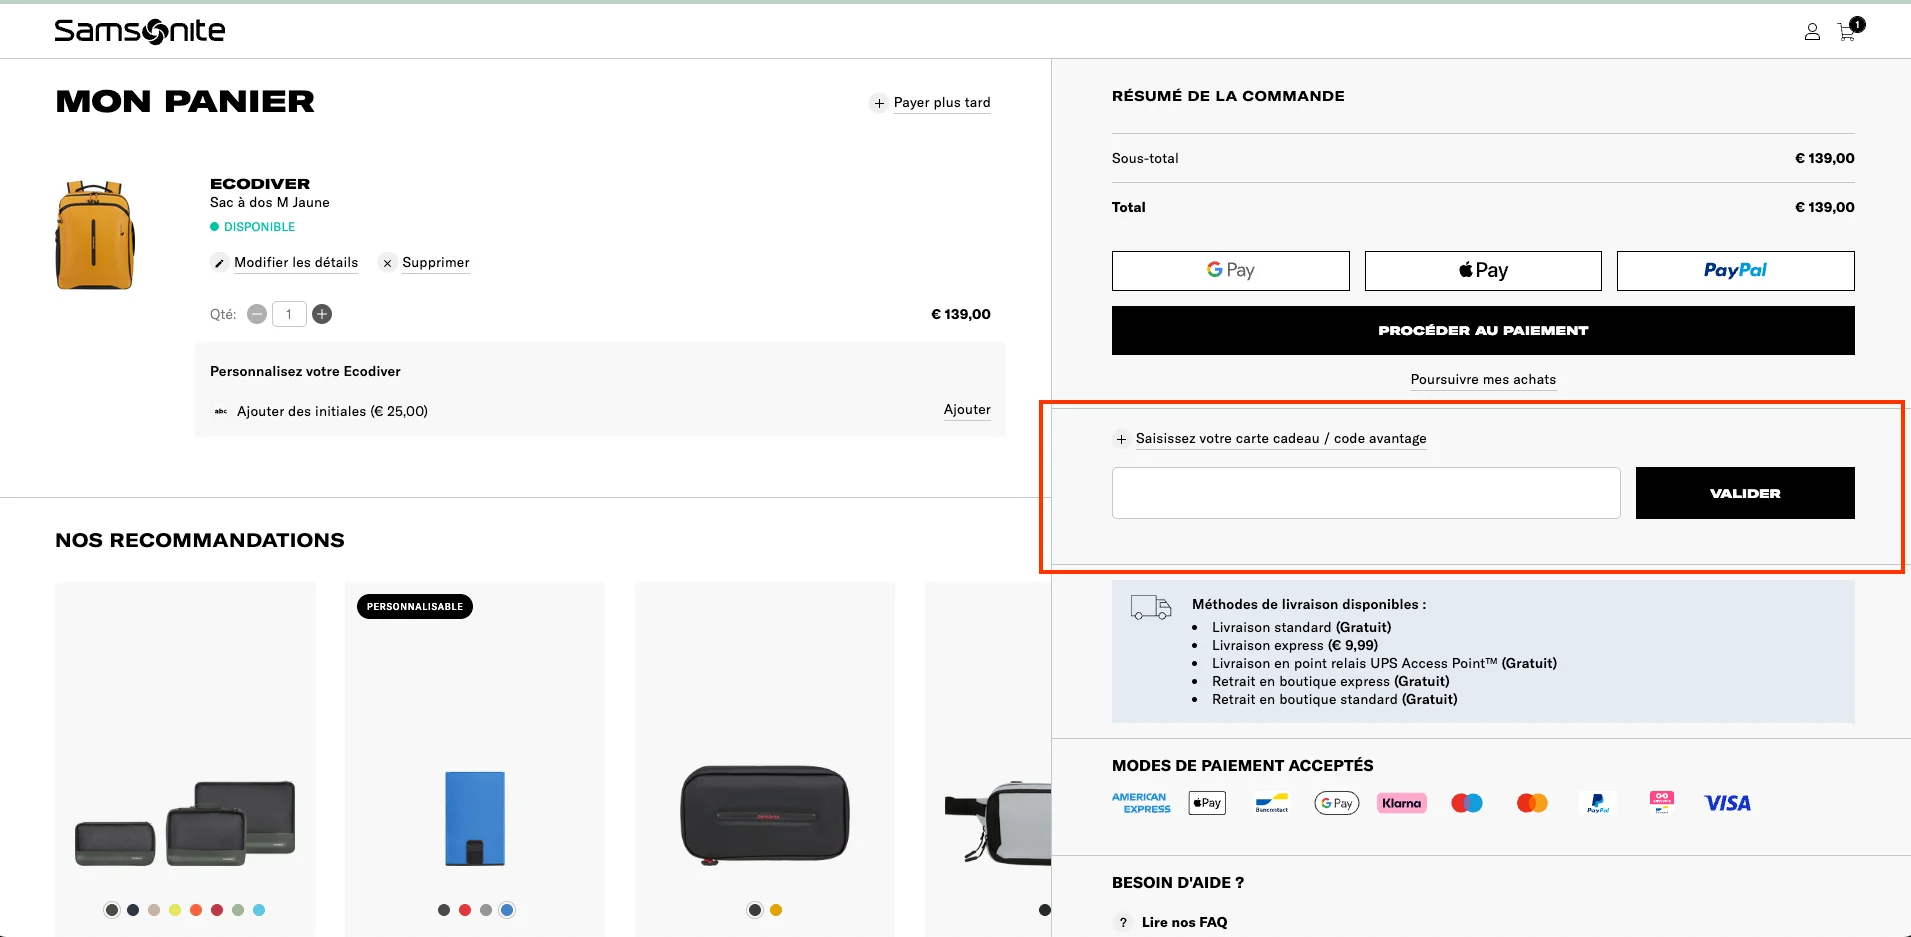Open the yellow Ecodiver backpack thumbnail
The height and width of the screenshot is (937, 1911).
click(95, 235)
